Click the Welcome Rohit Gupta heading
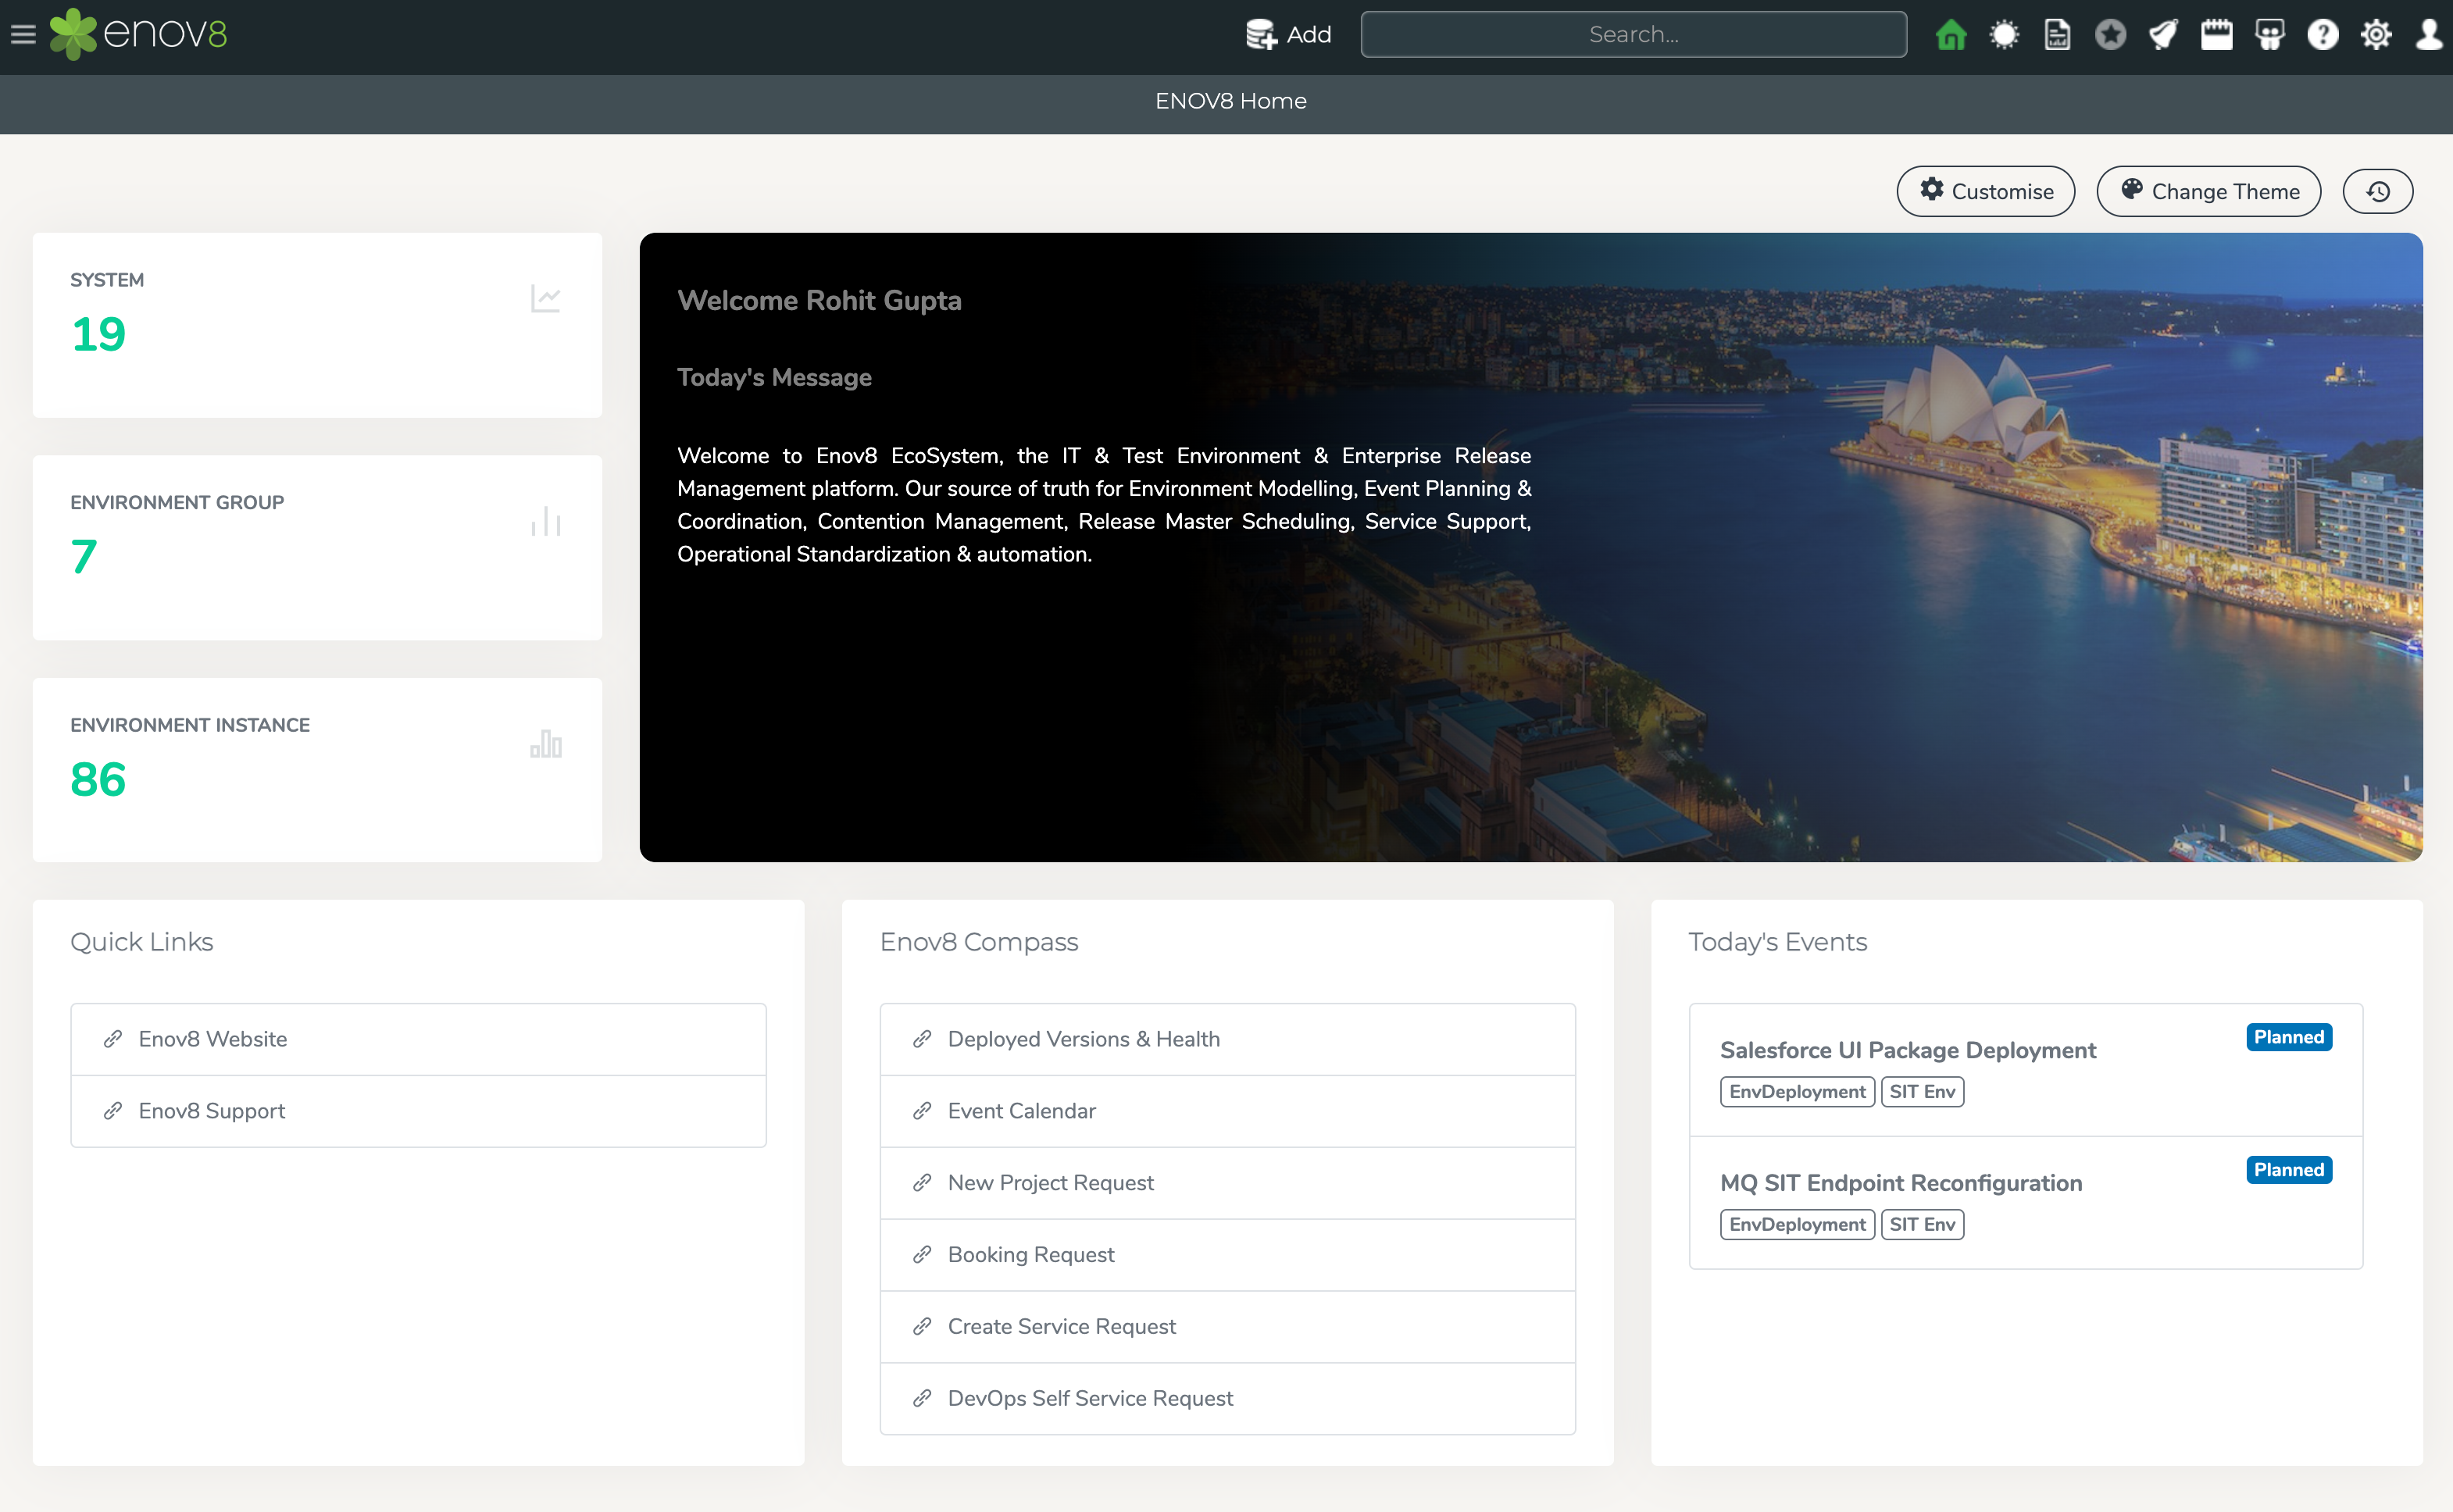Viewport: 2453px width, 1512px height. click(x=819, y=301)
